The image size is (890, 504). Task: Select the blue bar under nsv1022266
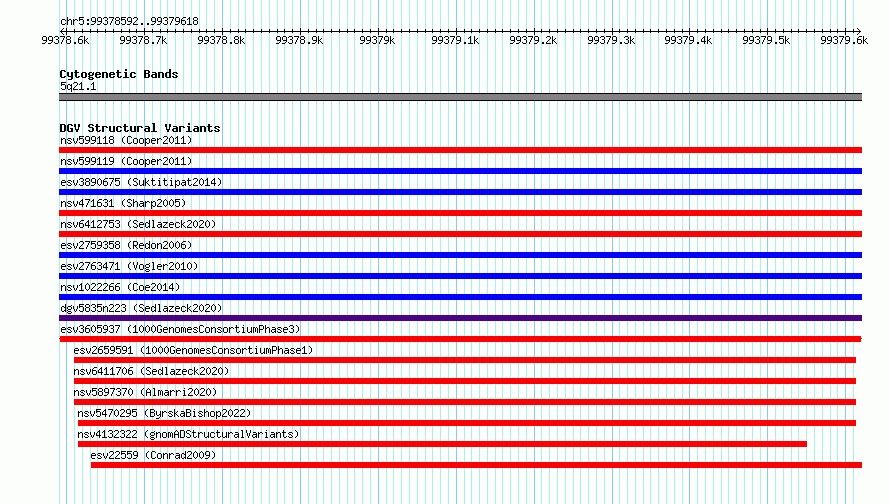tap(460, 297)
